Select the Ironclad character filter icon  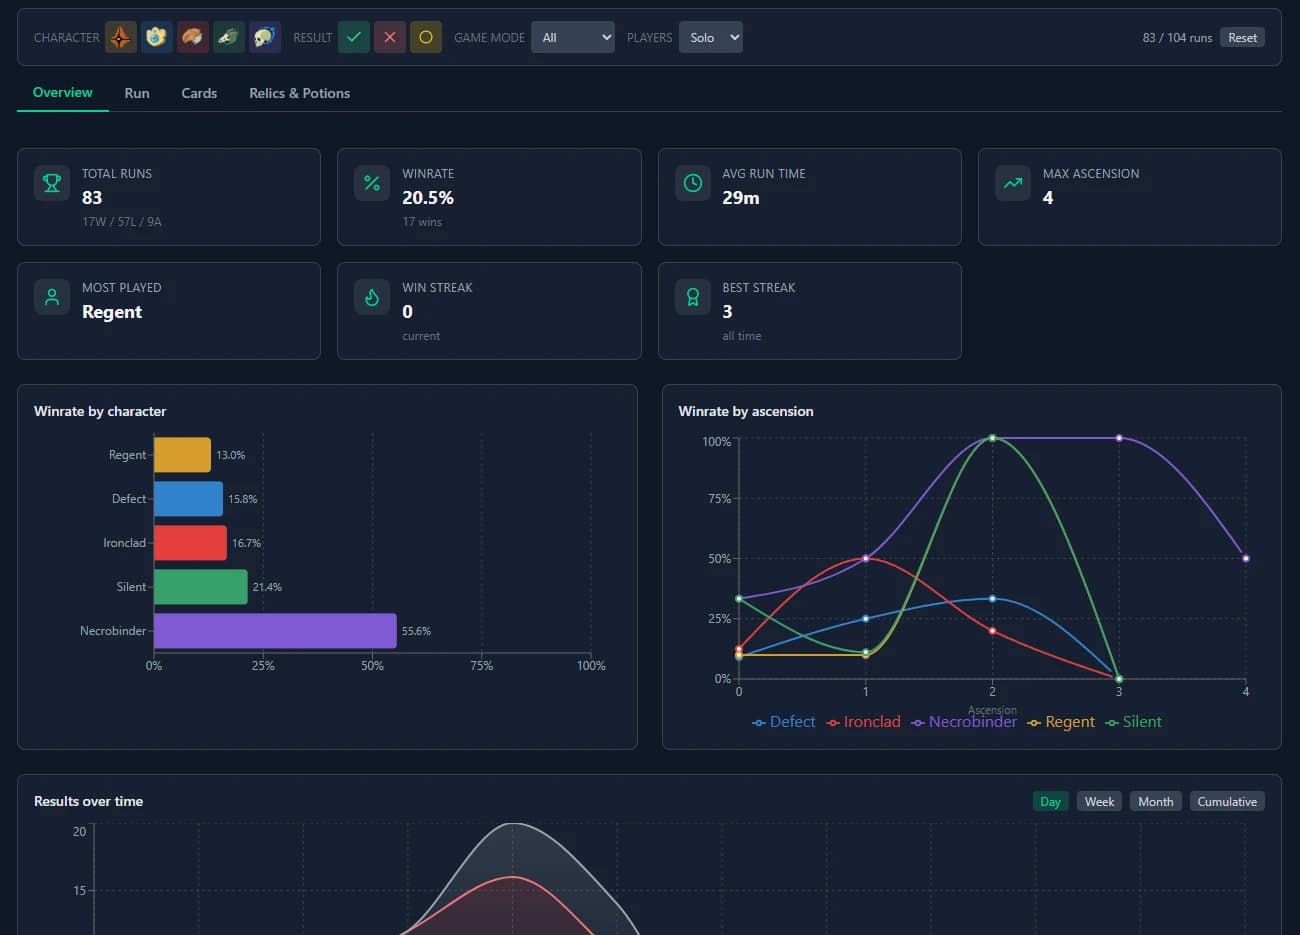tap(192, 37)
